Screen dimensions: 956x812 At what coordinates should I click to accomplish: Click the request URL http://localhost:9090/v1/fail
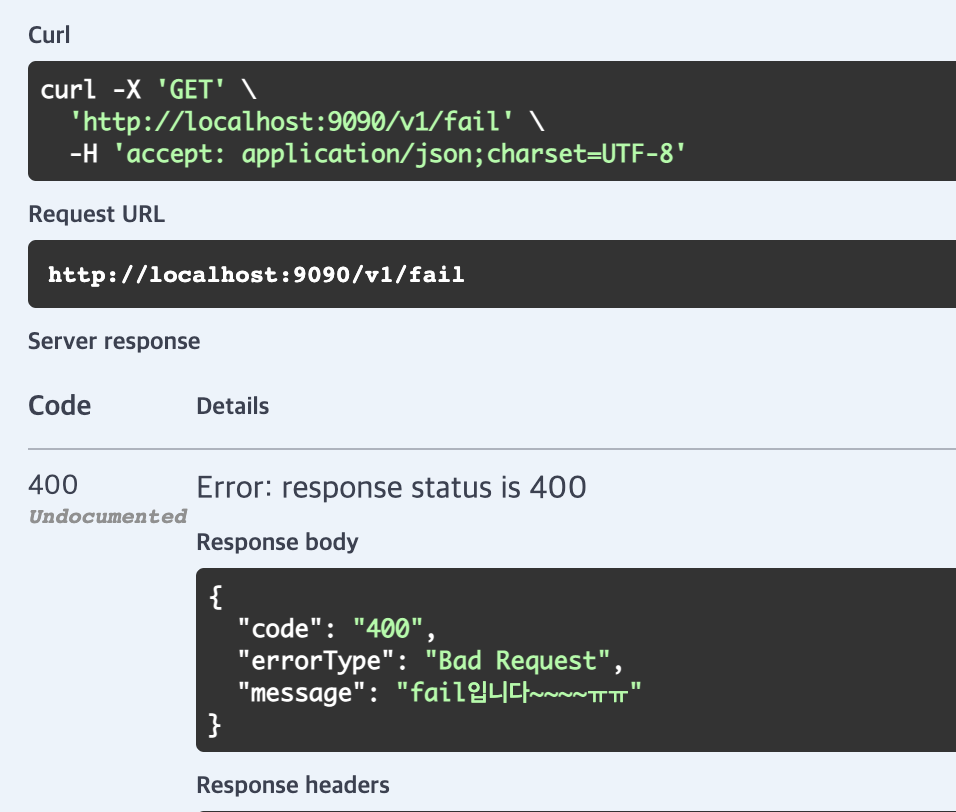[x=256, y=274]
